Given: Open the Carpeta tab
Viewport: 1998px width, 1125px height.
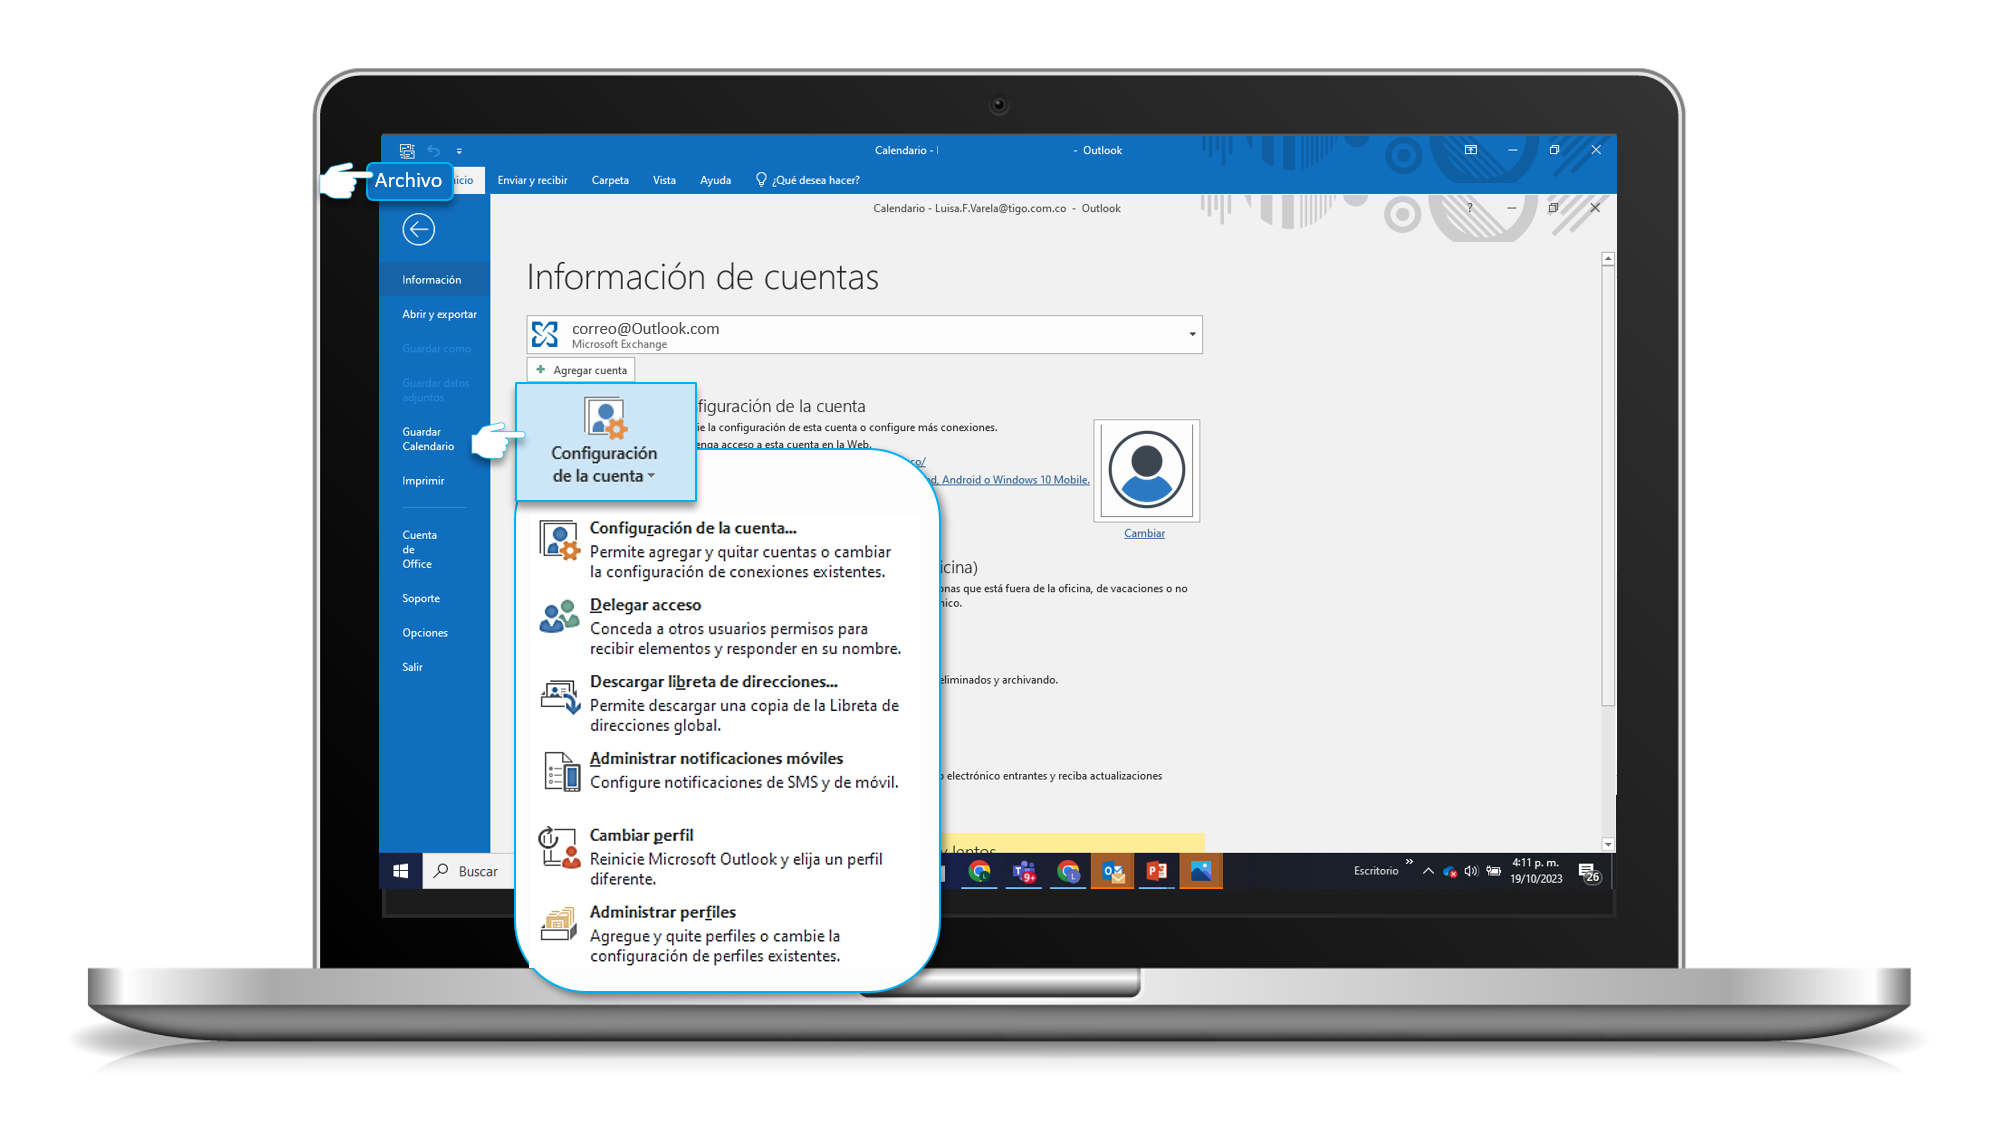Looking at the screenshot, I should click(x=610, y=180).
